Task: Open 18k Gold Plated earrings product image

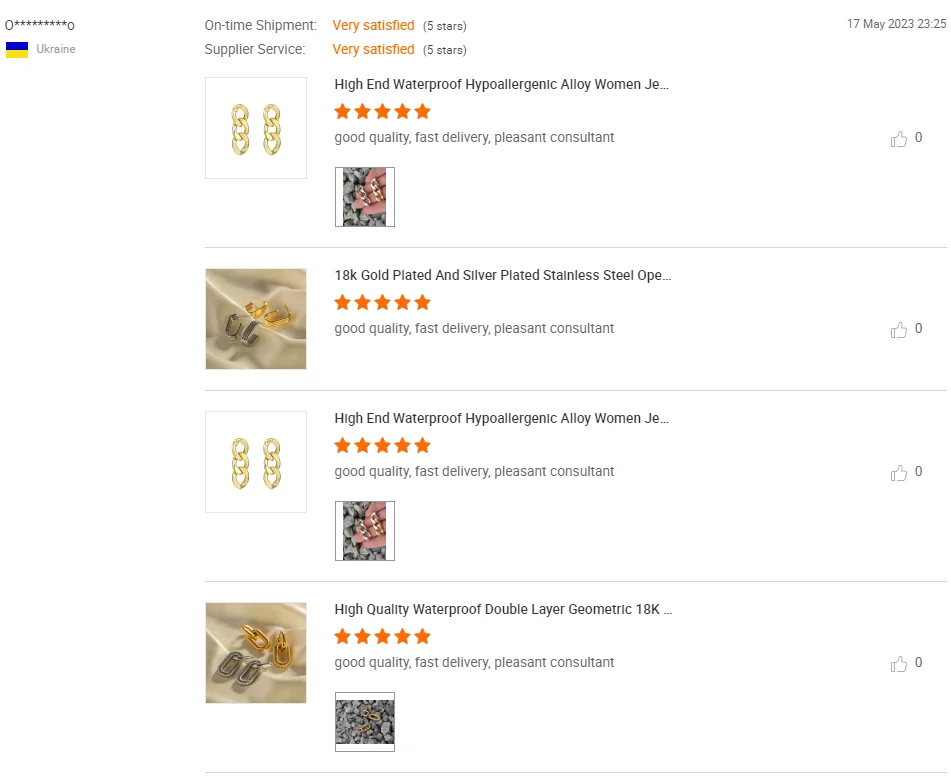Action: 256,319
